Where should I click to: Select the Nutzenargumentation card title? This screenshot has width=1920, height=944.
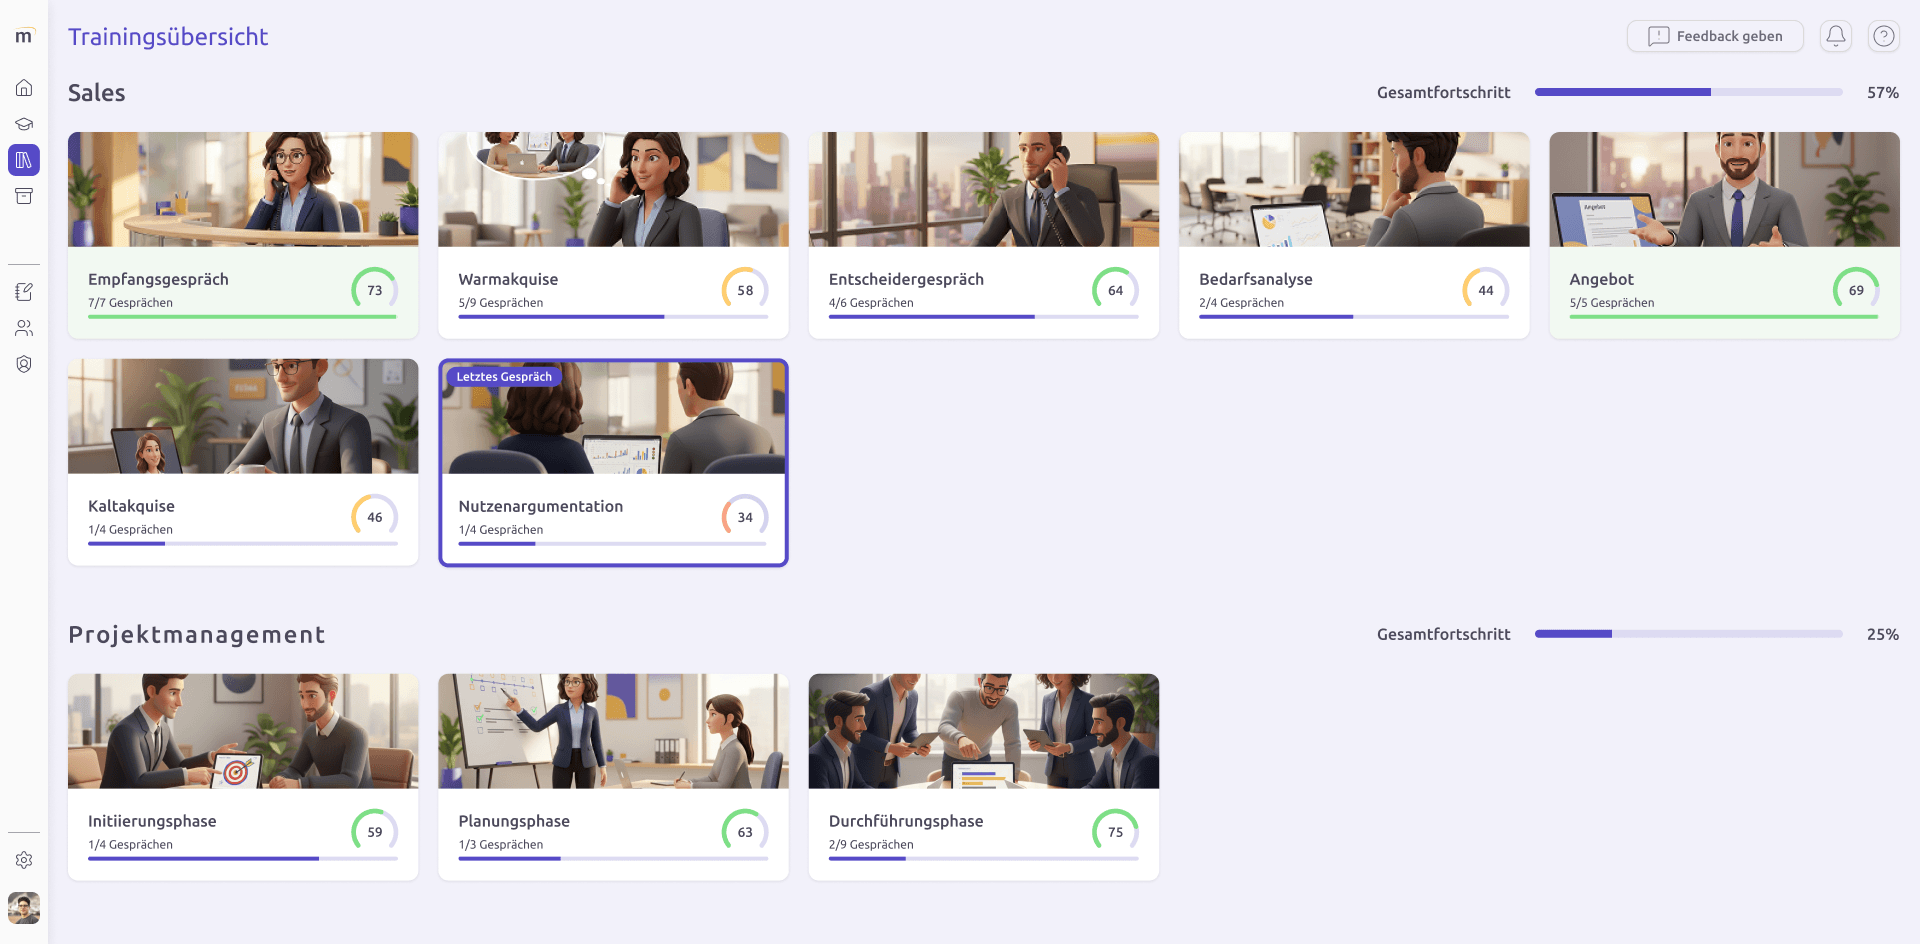coord(541,506)
